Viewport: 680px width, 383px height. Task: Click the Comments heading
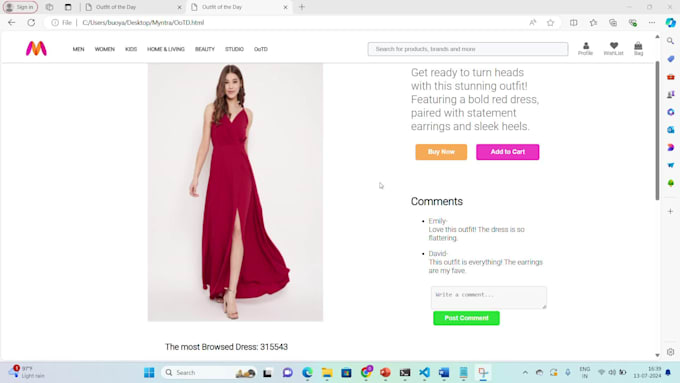pos(437,202)
